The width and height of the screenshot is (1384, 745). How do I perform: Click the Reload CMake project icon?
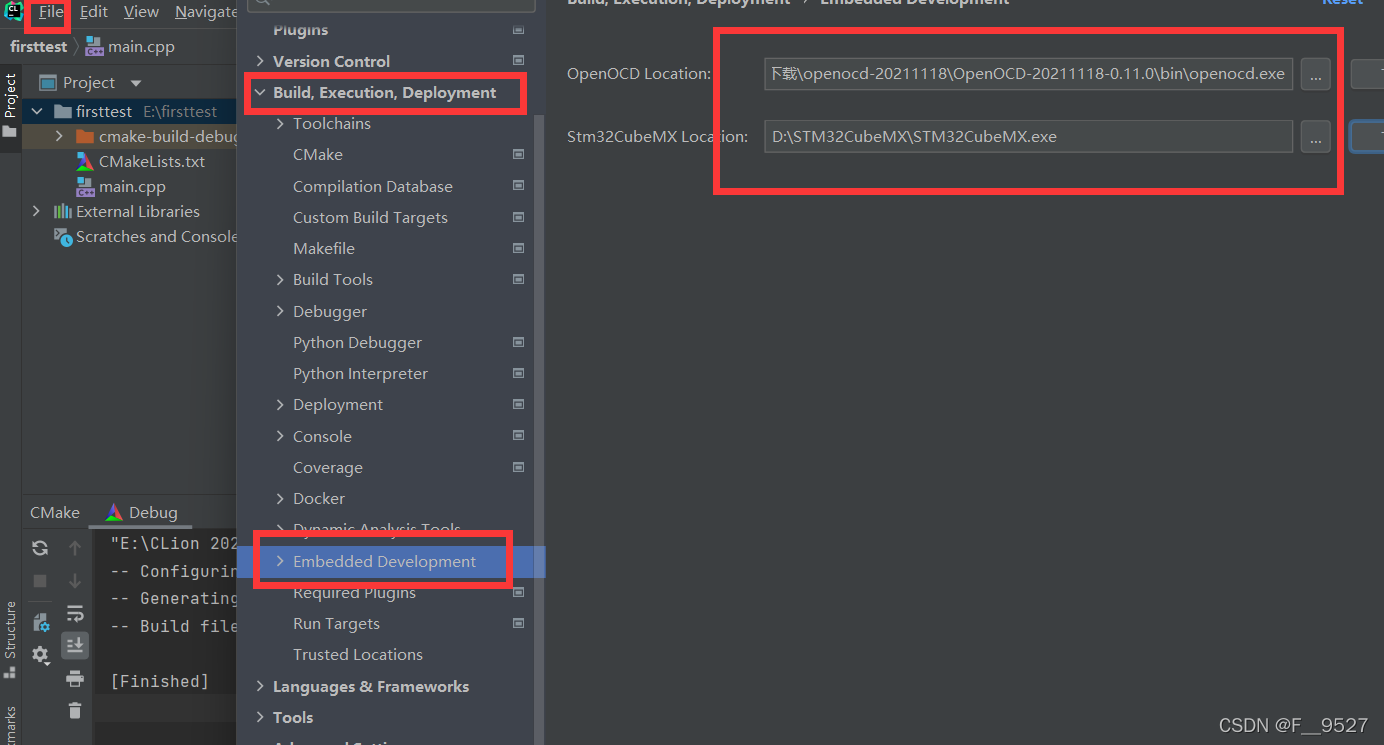pyautogui.click(x=40, y=547)
